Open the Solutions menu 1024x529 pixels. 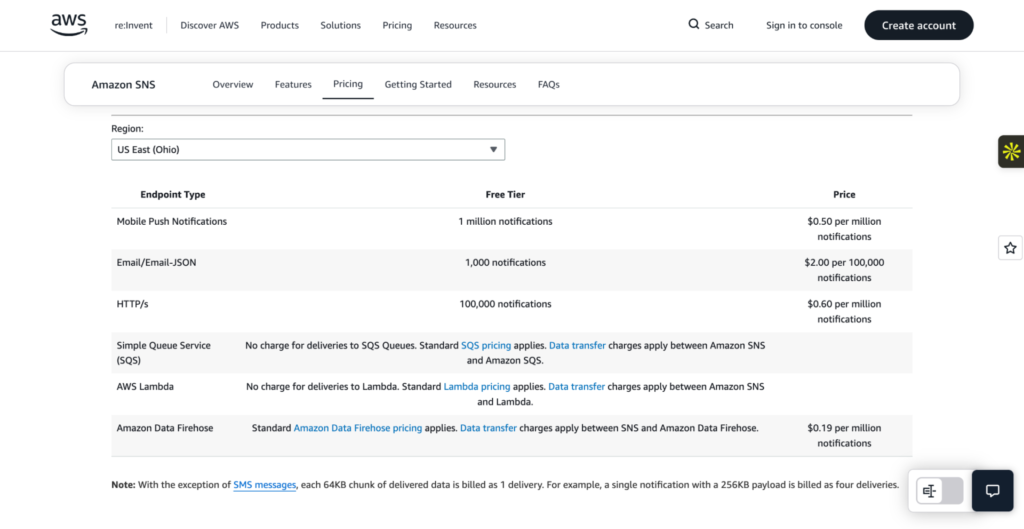(x=340, y=25)
